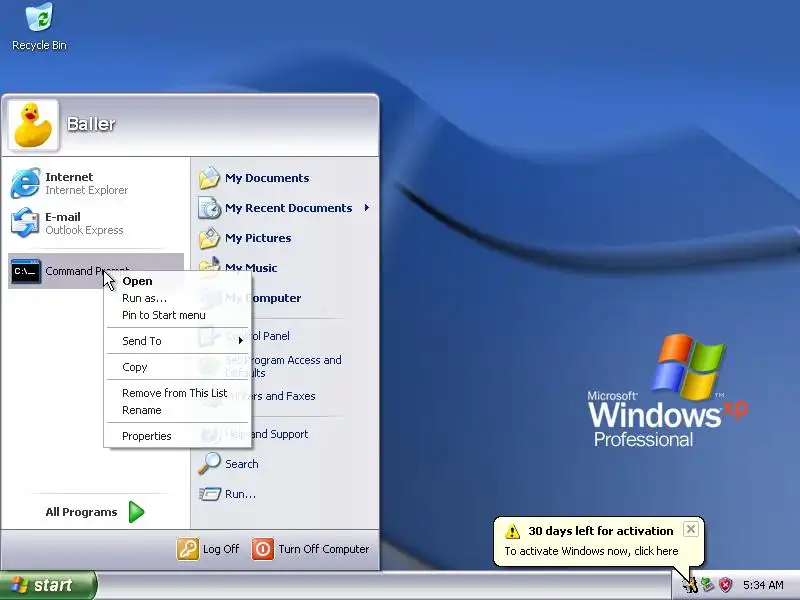
Task: Click the activation balloon warning icon
Action: click(512, 531)
